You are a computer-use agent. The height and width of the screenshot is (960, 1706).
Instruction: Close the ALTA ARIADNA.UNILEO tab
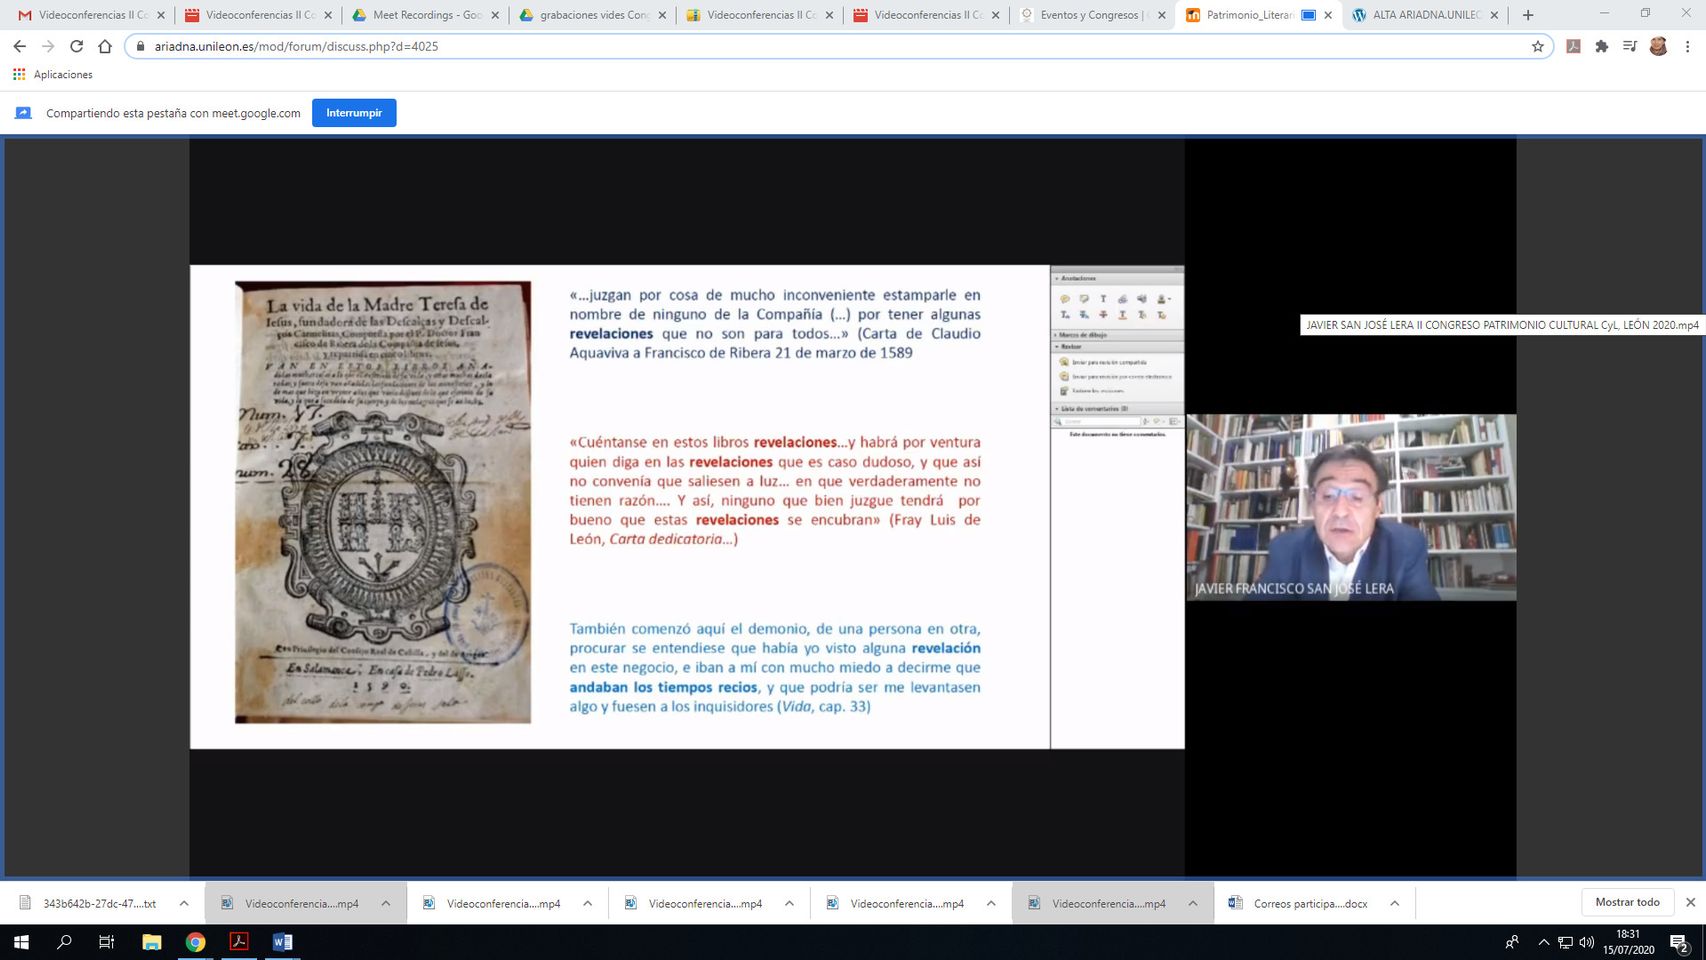pos(1495,15)
